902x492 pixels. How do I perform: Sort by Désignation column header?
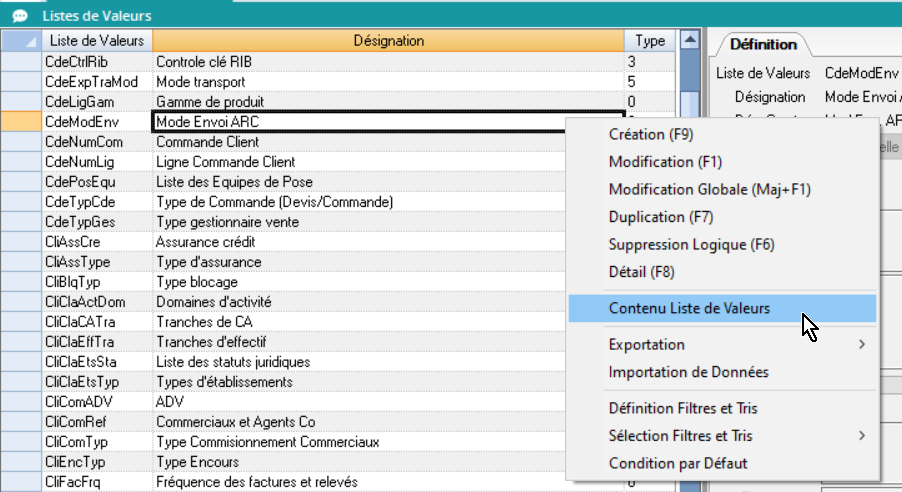(x=388, y=41)
